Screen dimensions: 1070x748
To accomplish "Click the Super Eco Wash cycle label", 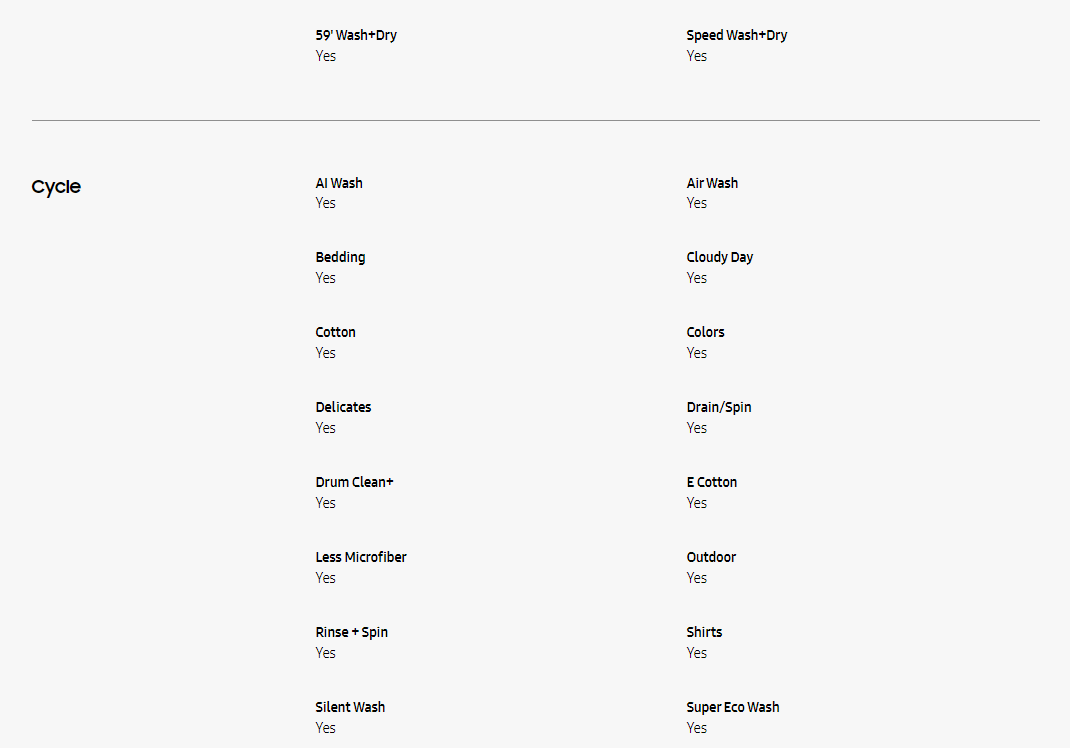I will point(732,707).
